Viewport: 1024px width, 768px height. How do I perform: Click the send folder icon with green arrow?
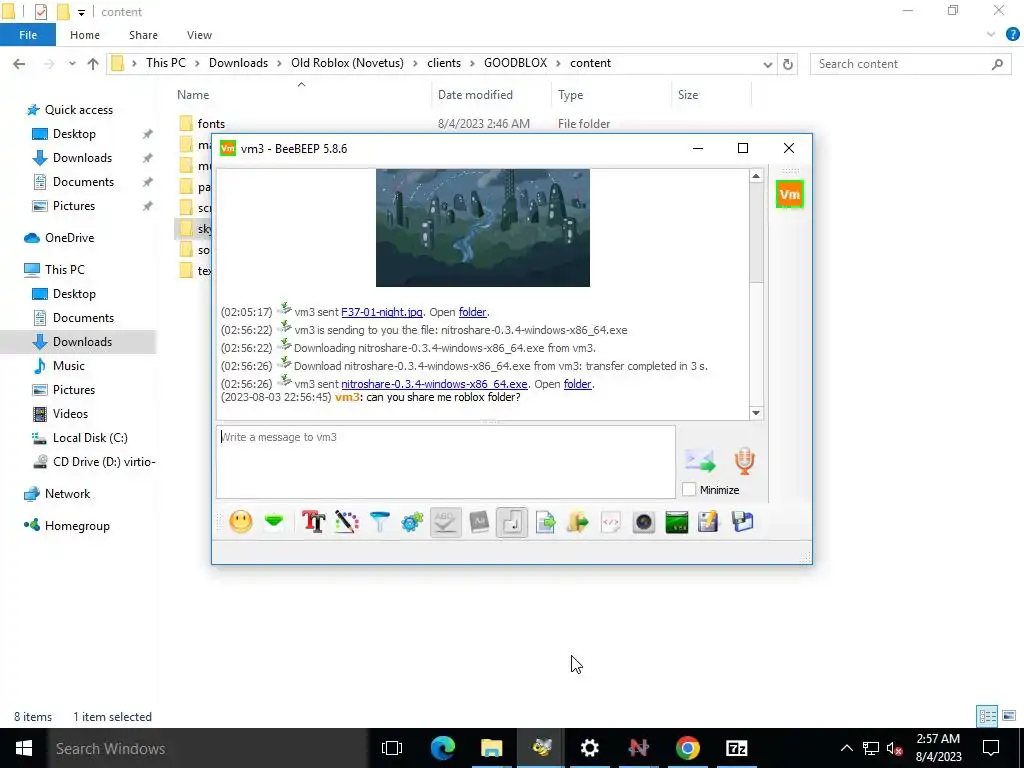[x=578, y=522]
